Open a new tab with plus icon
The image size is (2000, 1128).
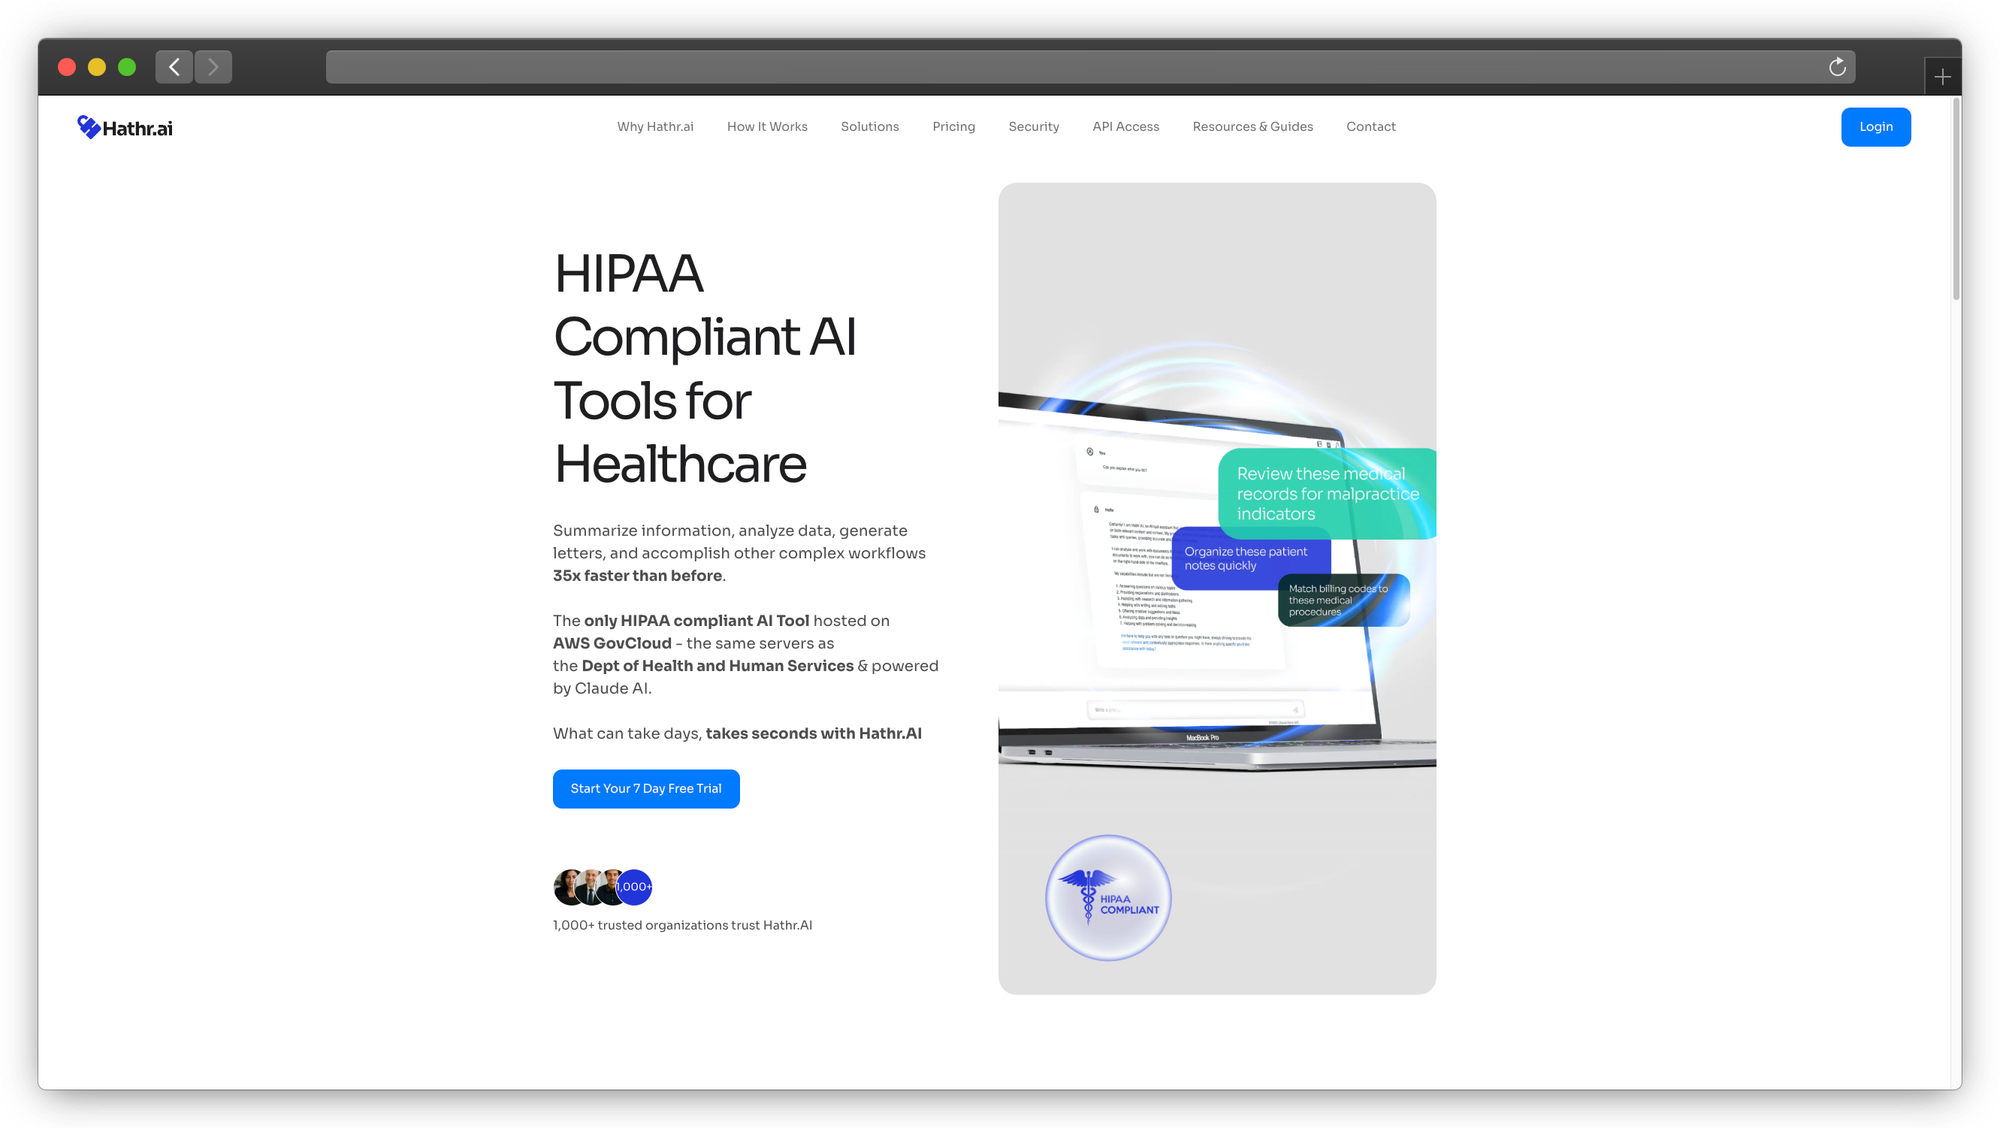1942,77
